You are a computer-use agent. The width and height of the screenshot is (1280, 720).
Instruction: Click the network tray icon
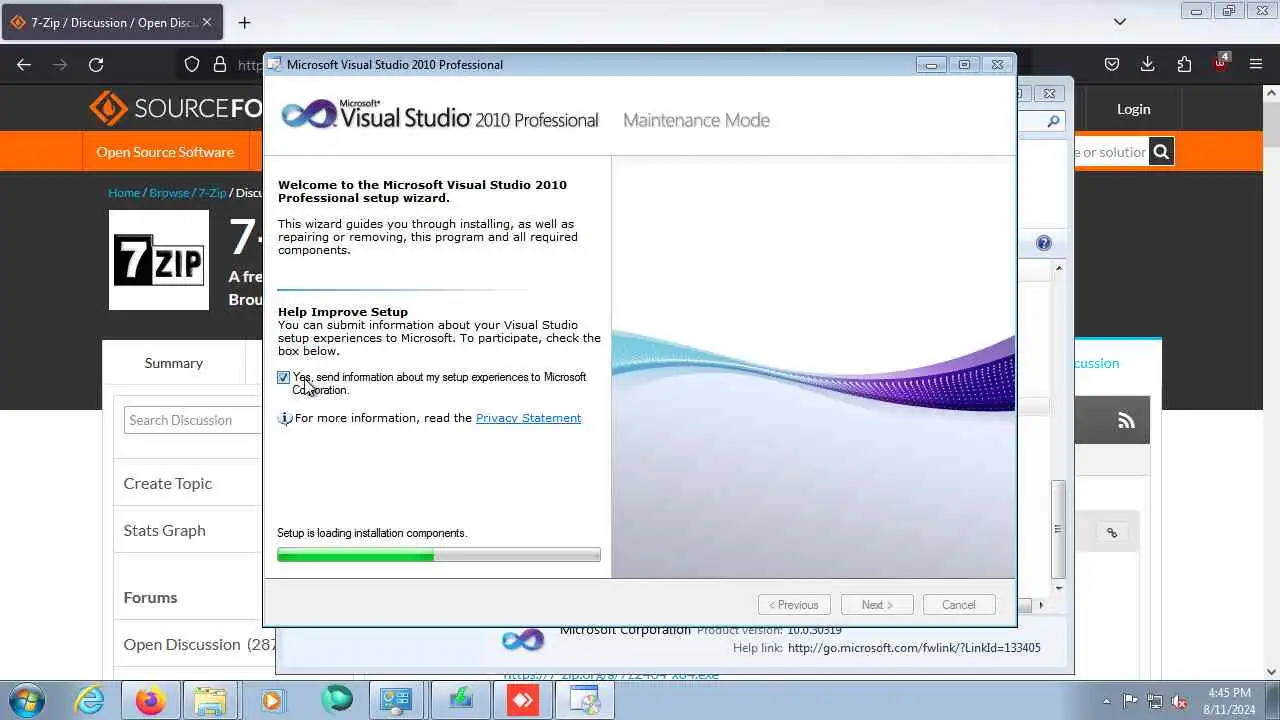(1155, 701)
